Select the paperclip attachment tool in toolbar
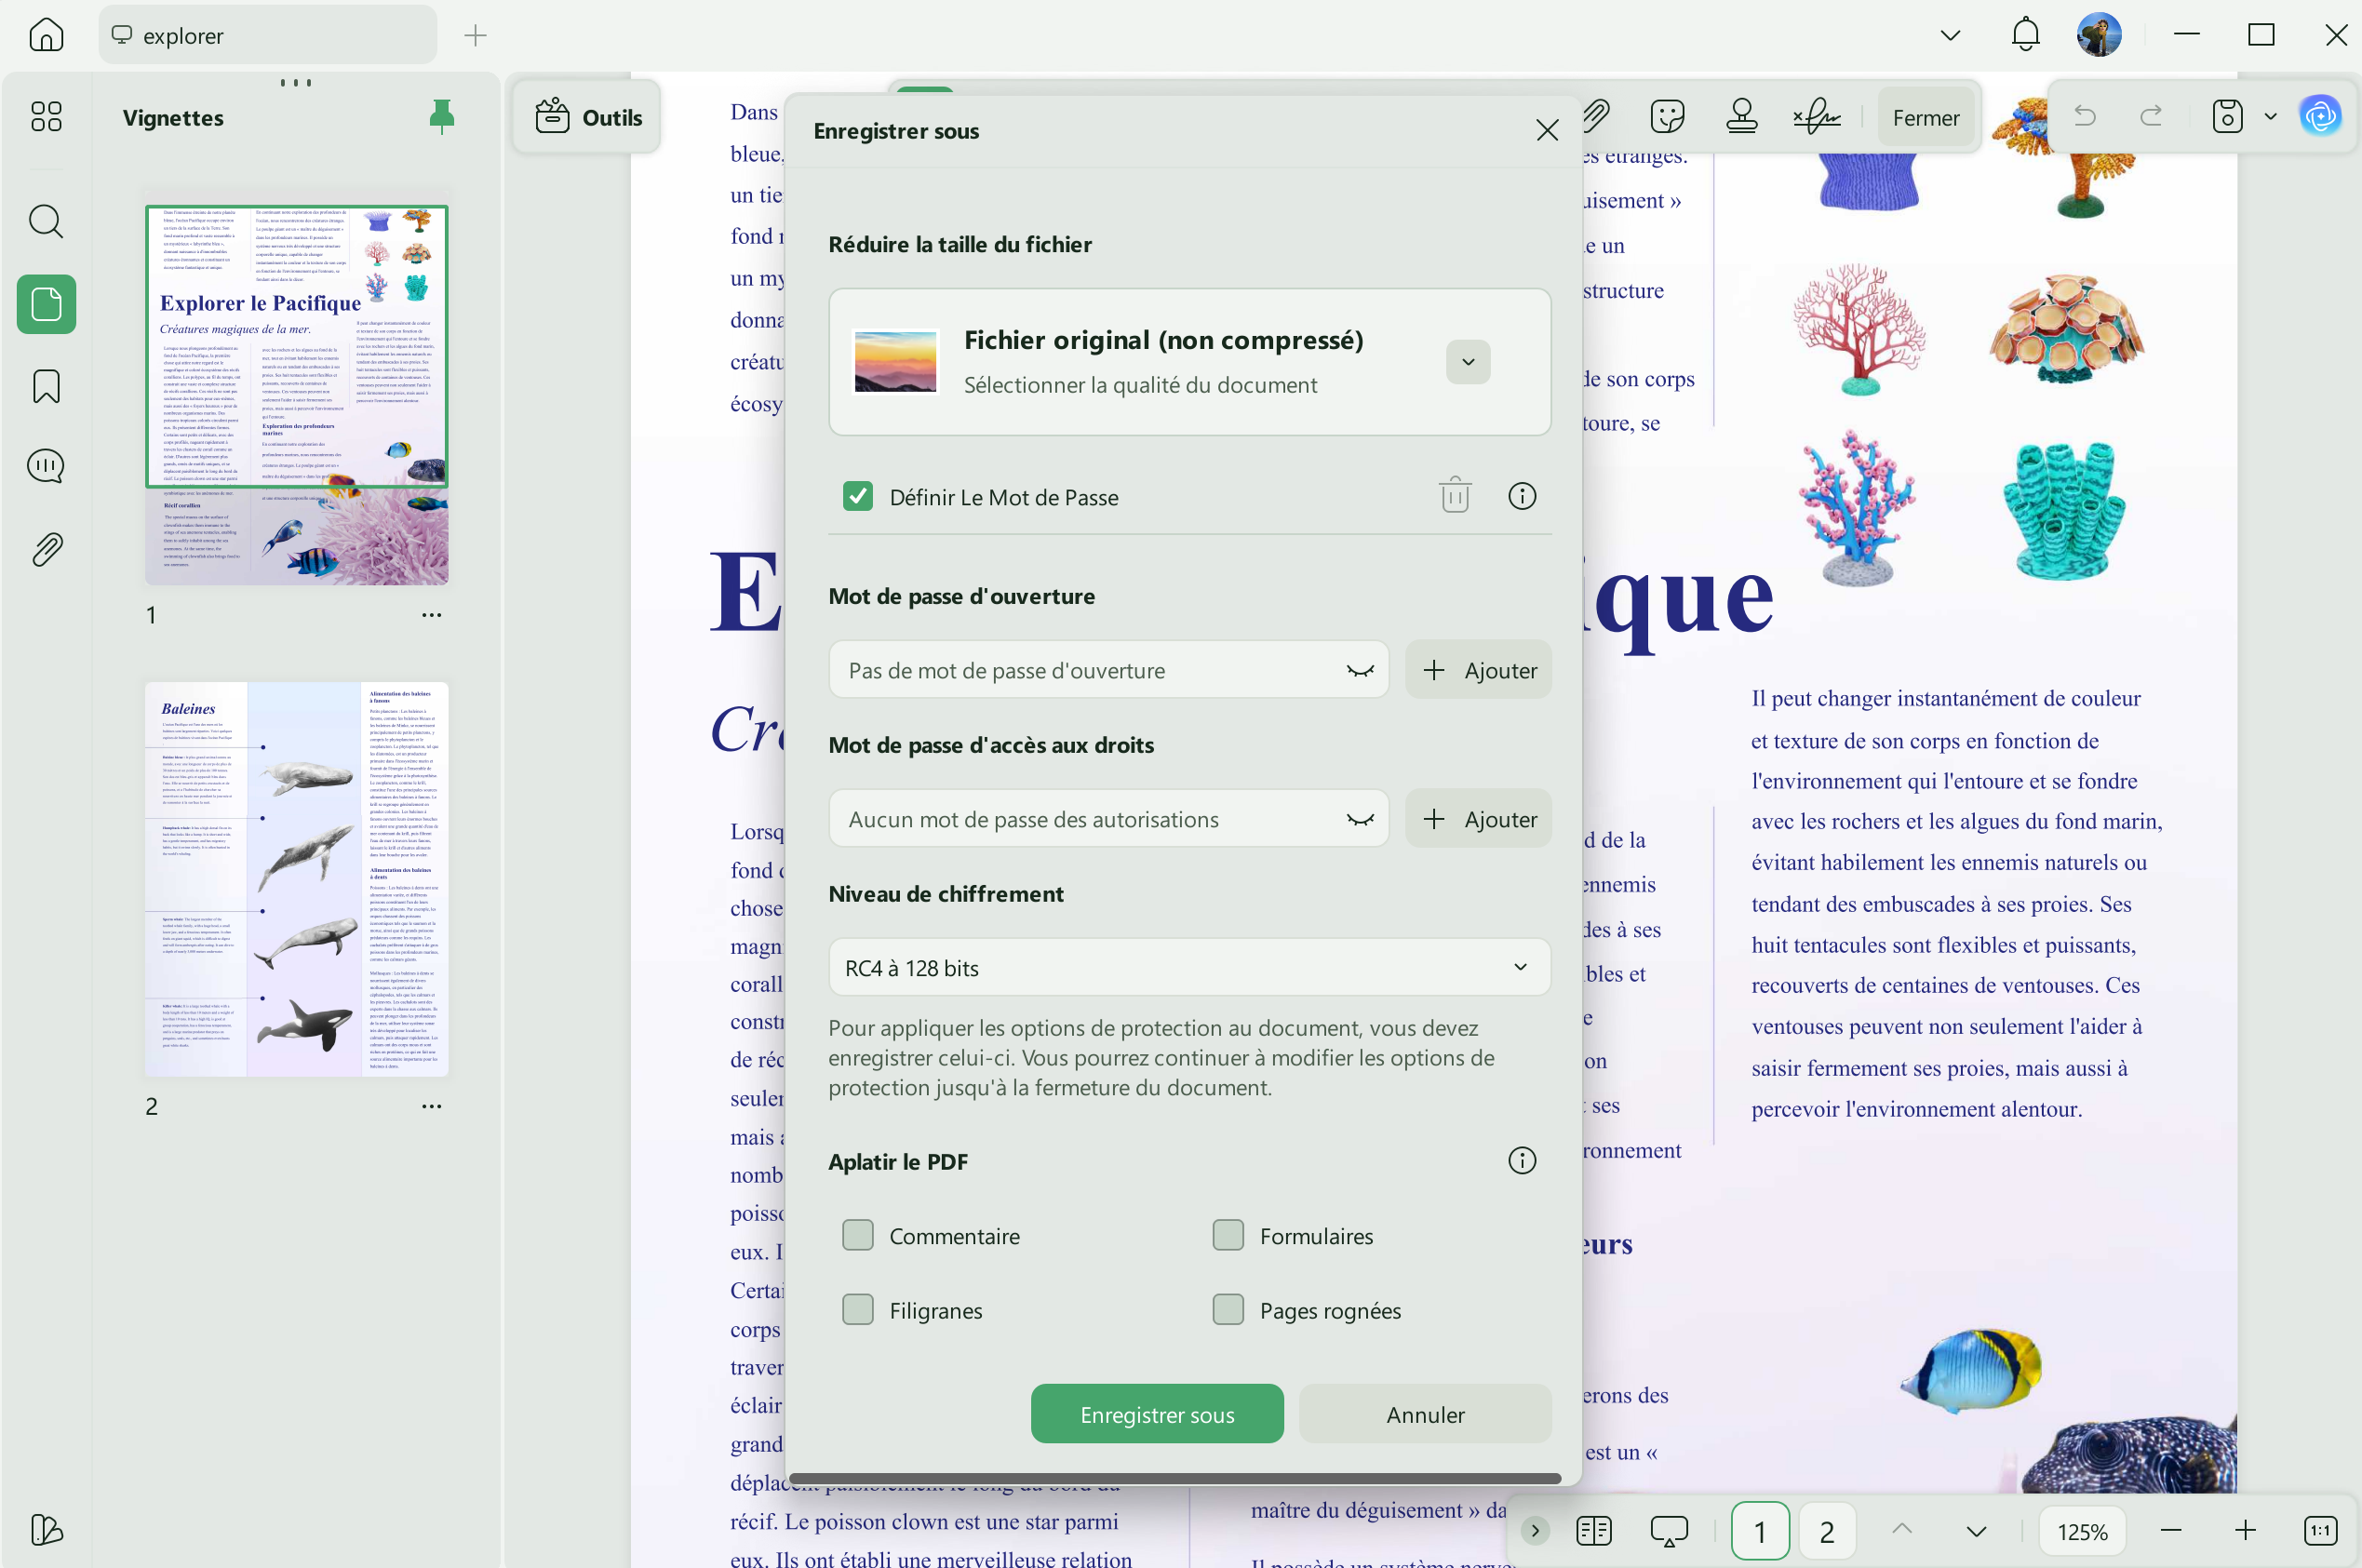This screenshot has width=2362, height=1568. tap(1595, 116)
